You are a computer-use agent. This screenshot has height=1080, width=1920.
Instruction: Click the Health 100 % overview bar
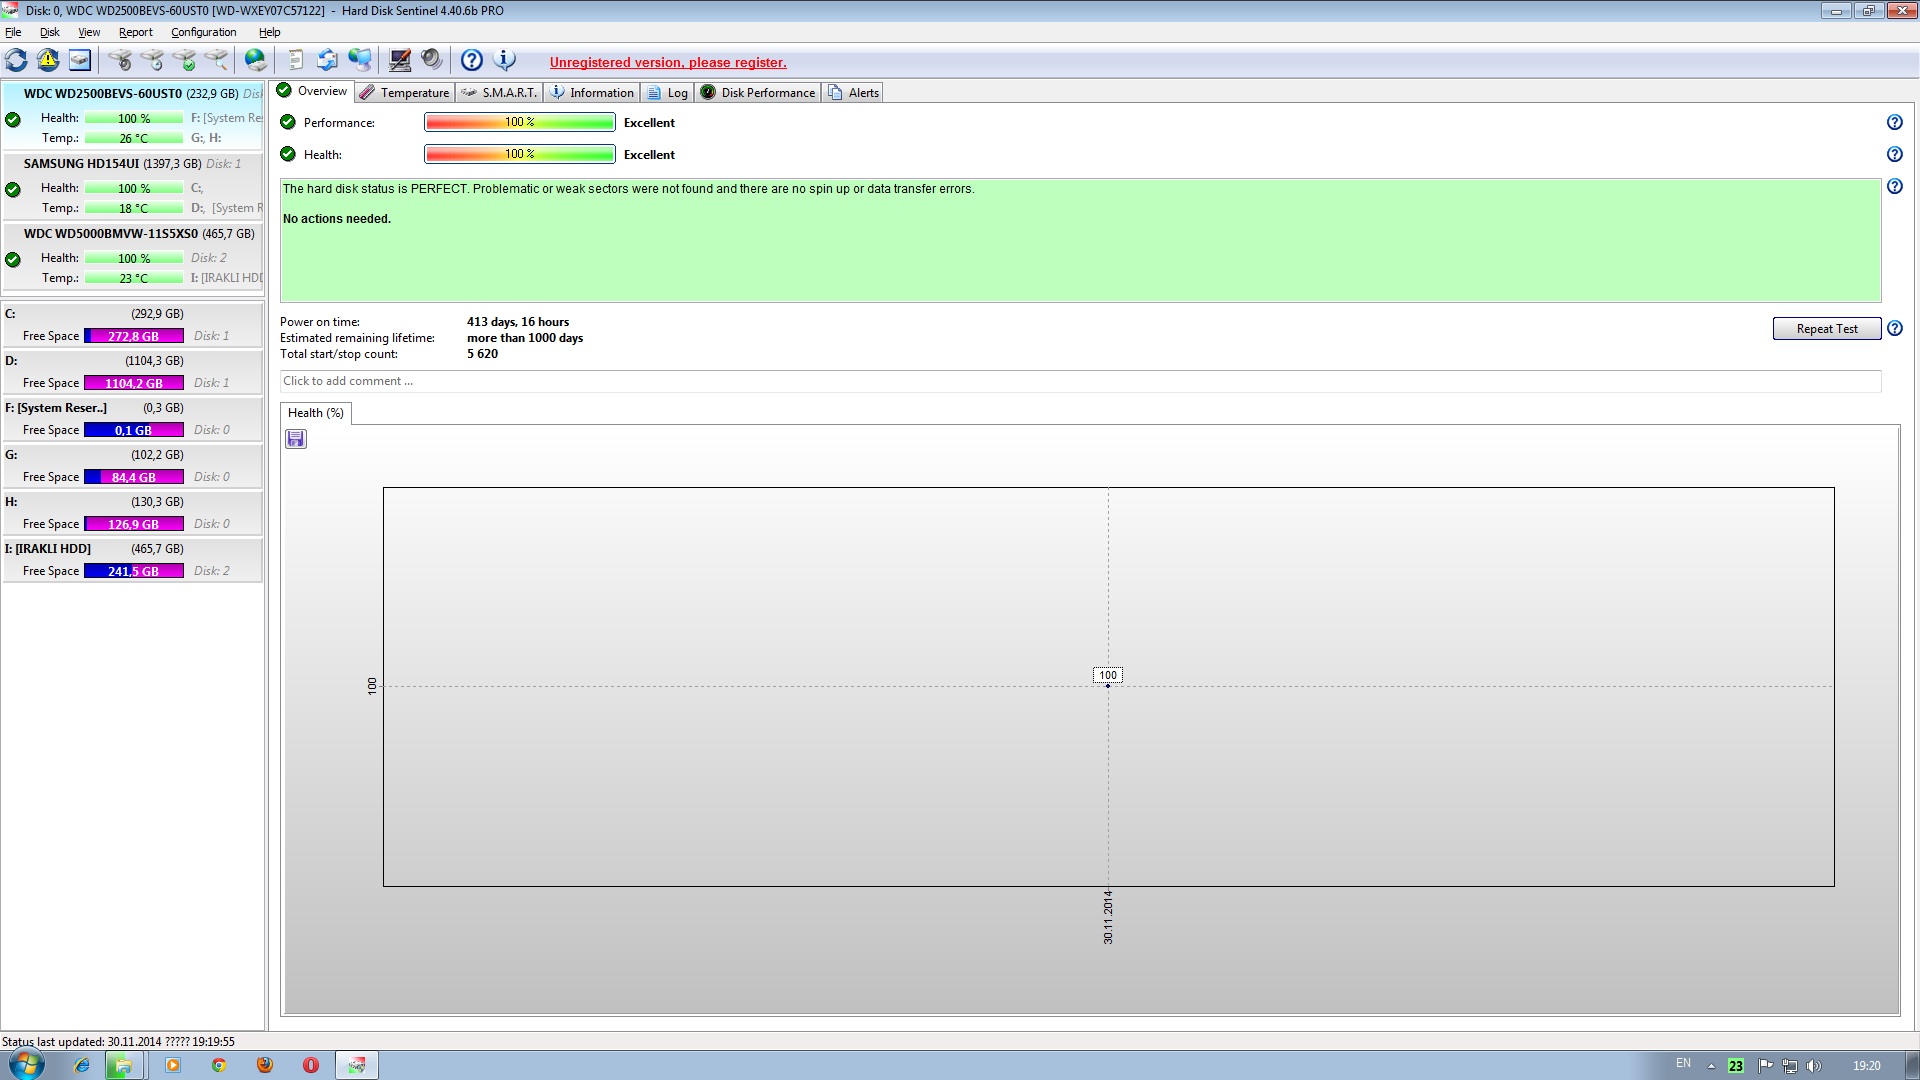tap(520, 154)
